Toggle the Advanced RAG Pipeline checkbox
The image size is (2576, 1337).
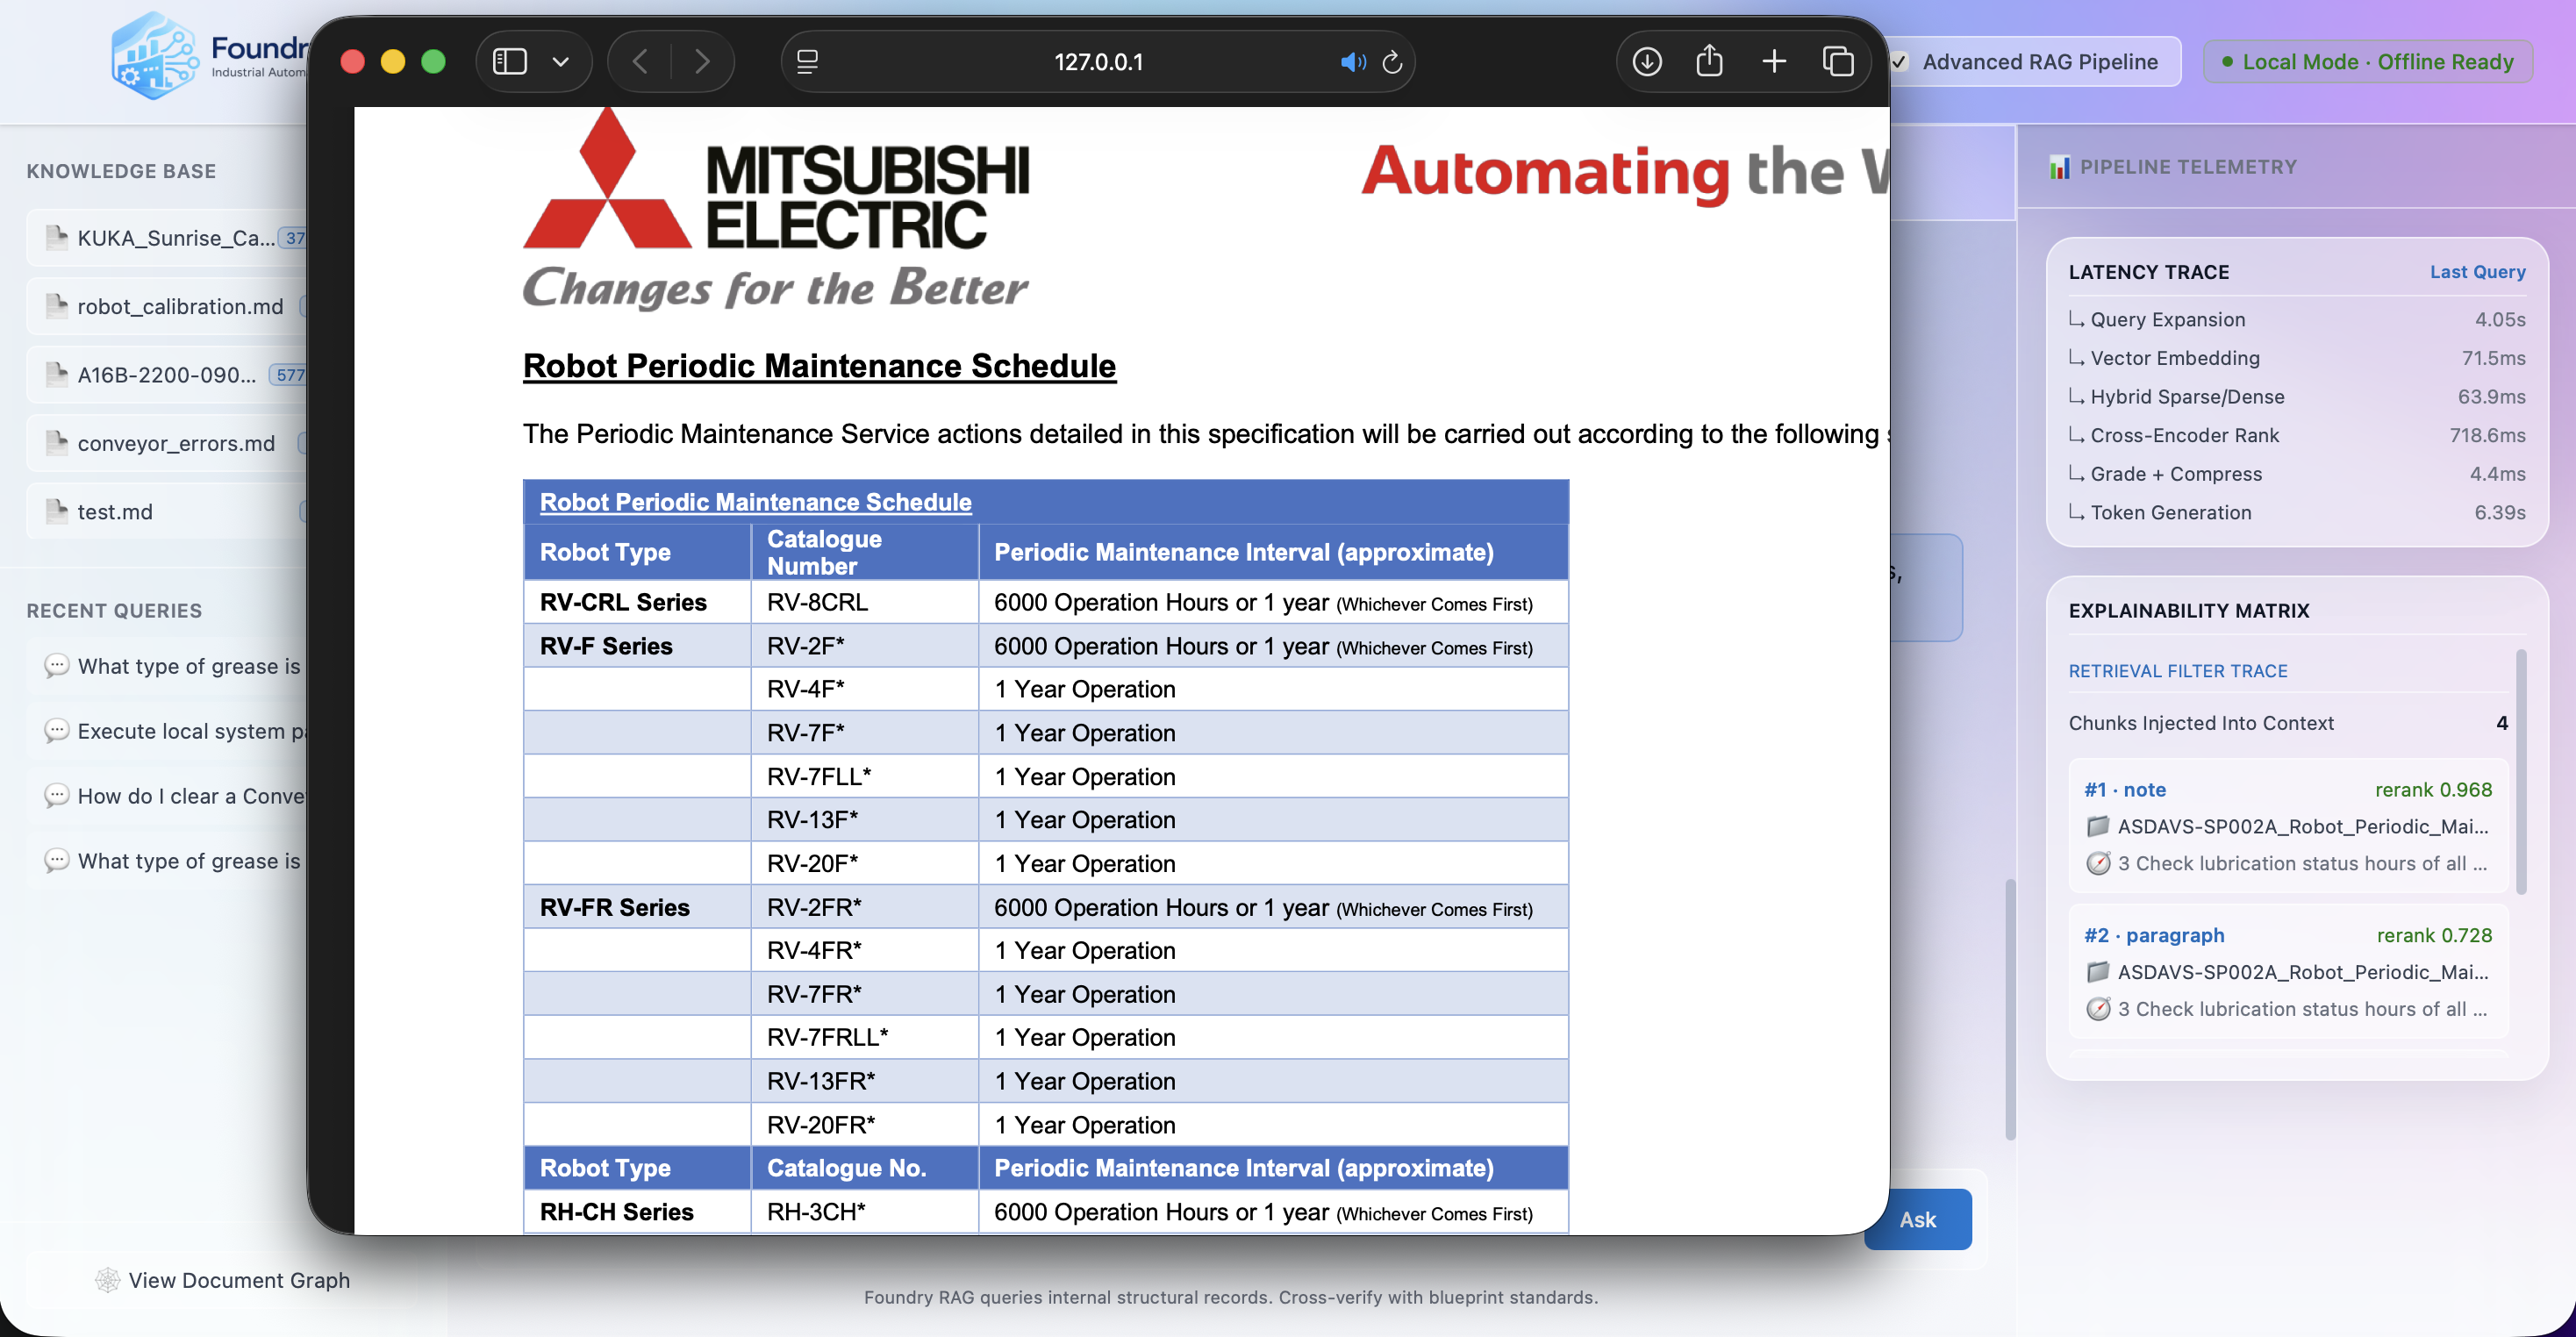[x=1899, y=62]
